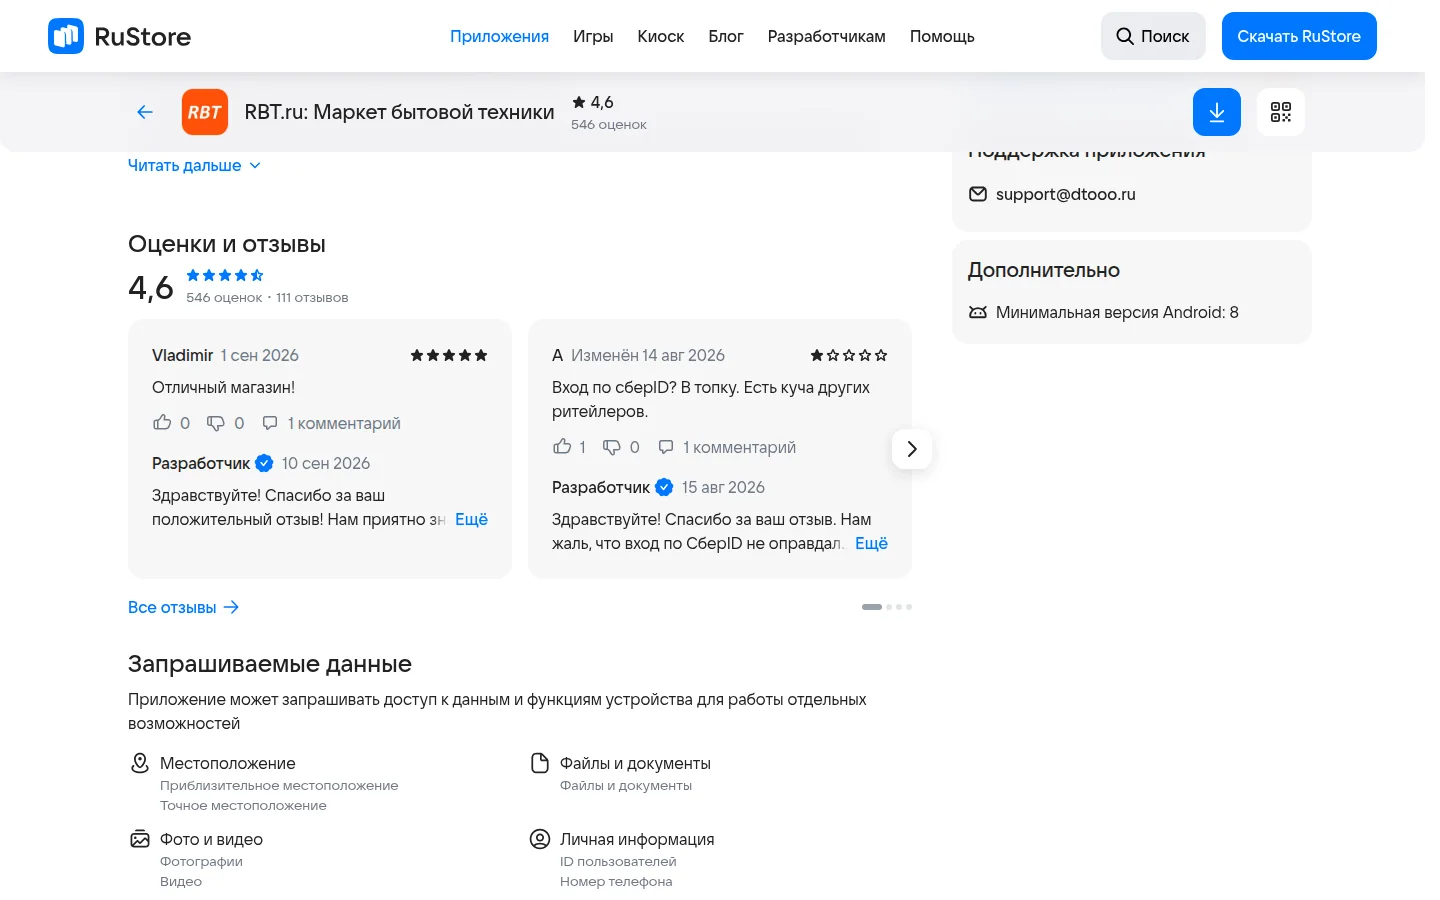Click the verified badge dated 15 авг 2026

click(664, 487)
